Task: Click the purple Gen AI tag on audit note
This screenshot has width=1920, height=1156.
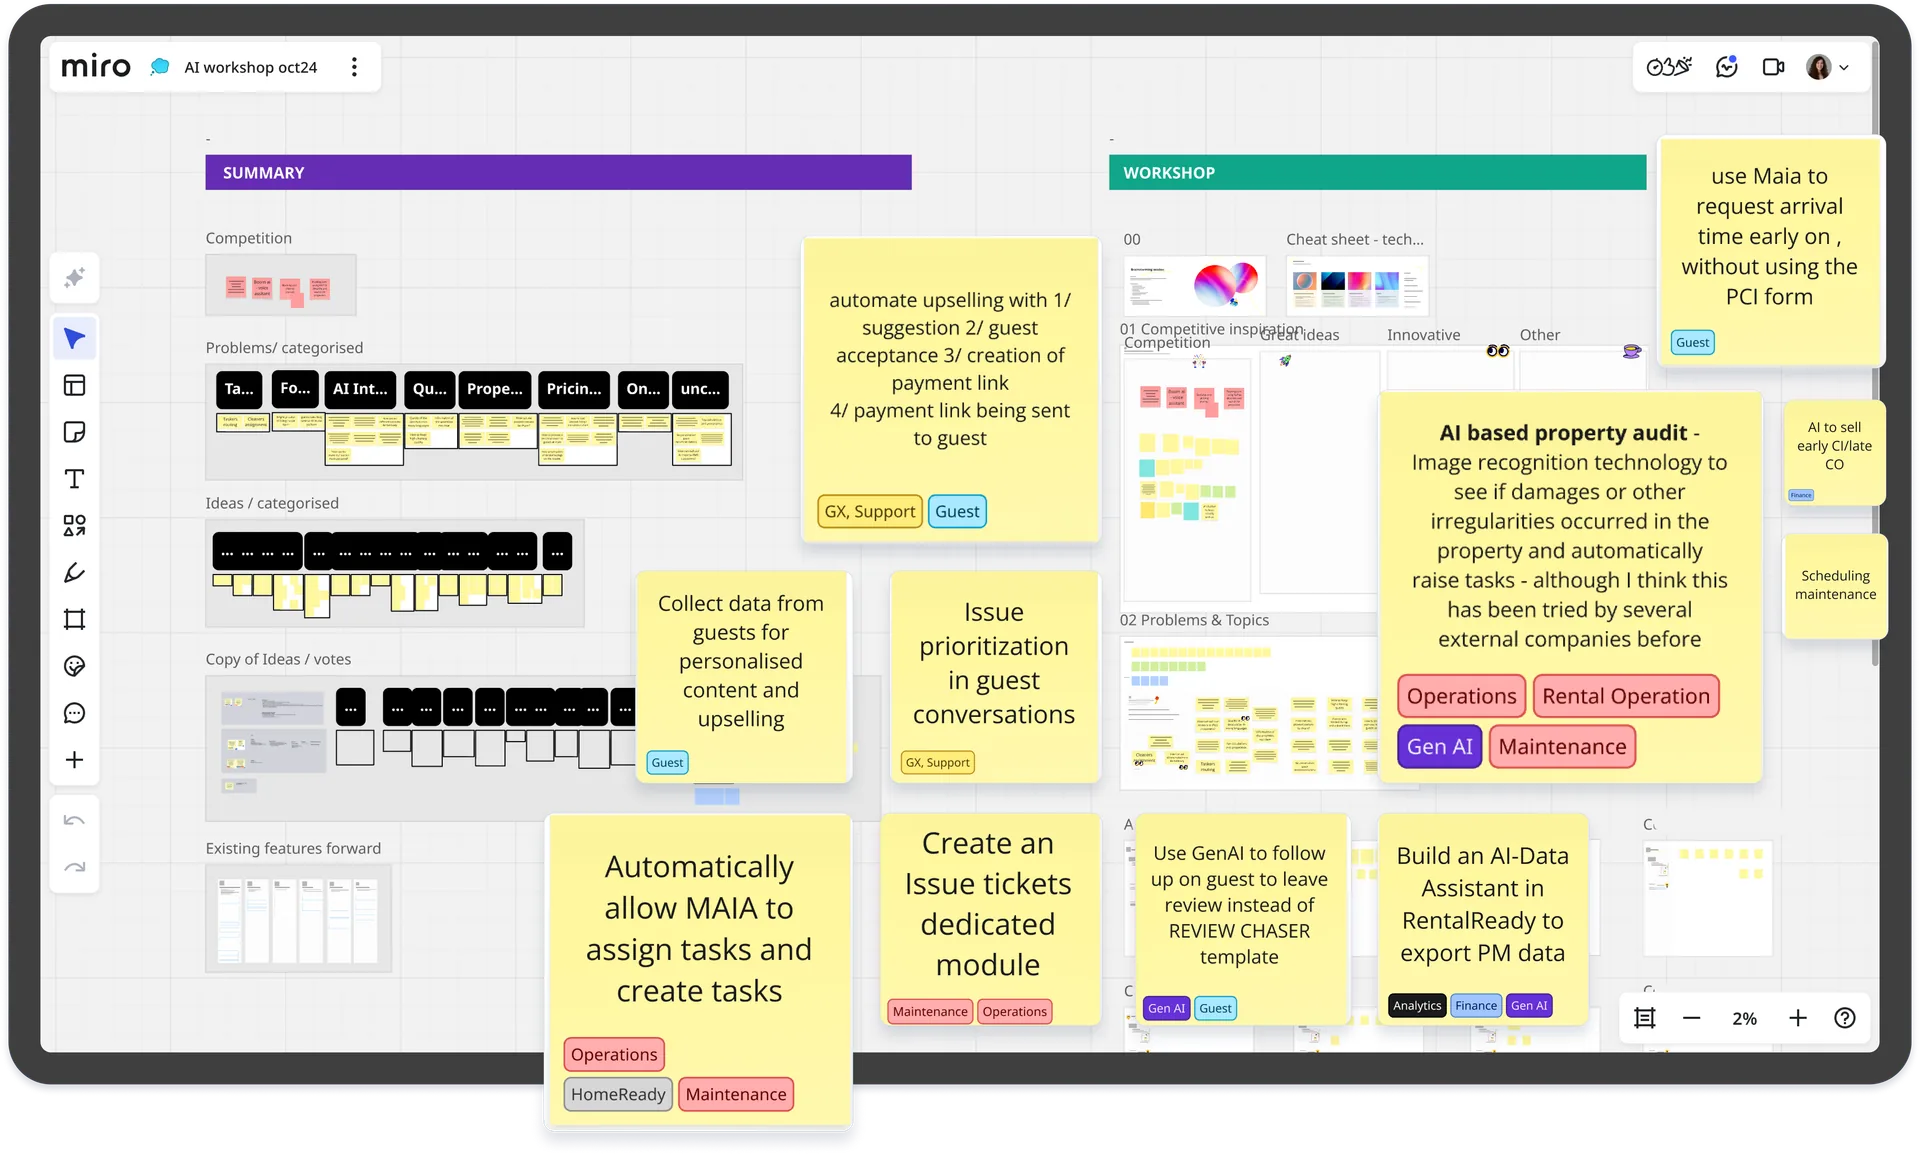Action: coord(1440,747)
